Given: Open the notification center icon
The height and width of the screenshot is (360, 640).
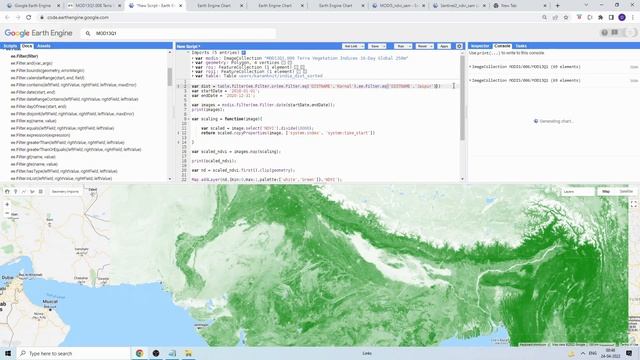Looking at the screenshot, I should point(629,353).
